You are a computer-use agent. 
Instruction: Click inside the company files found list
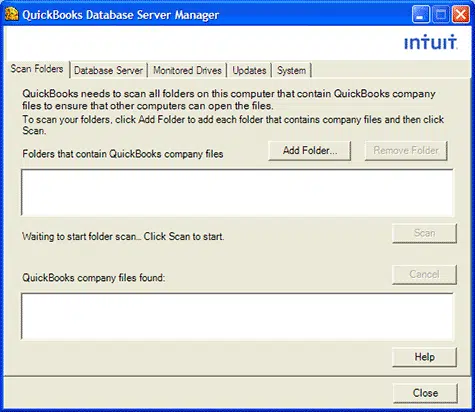(x=237, y=316)
